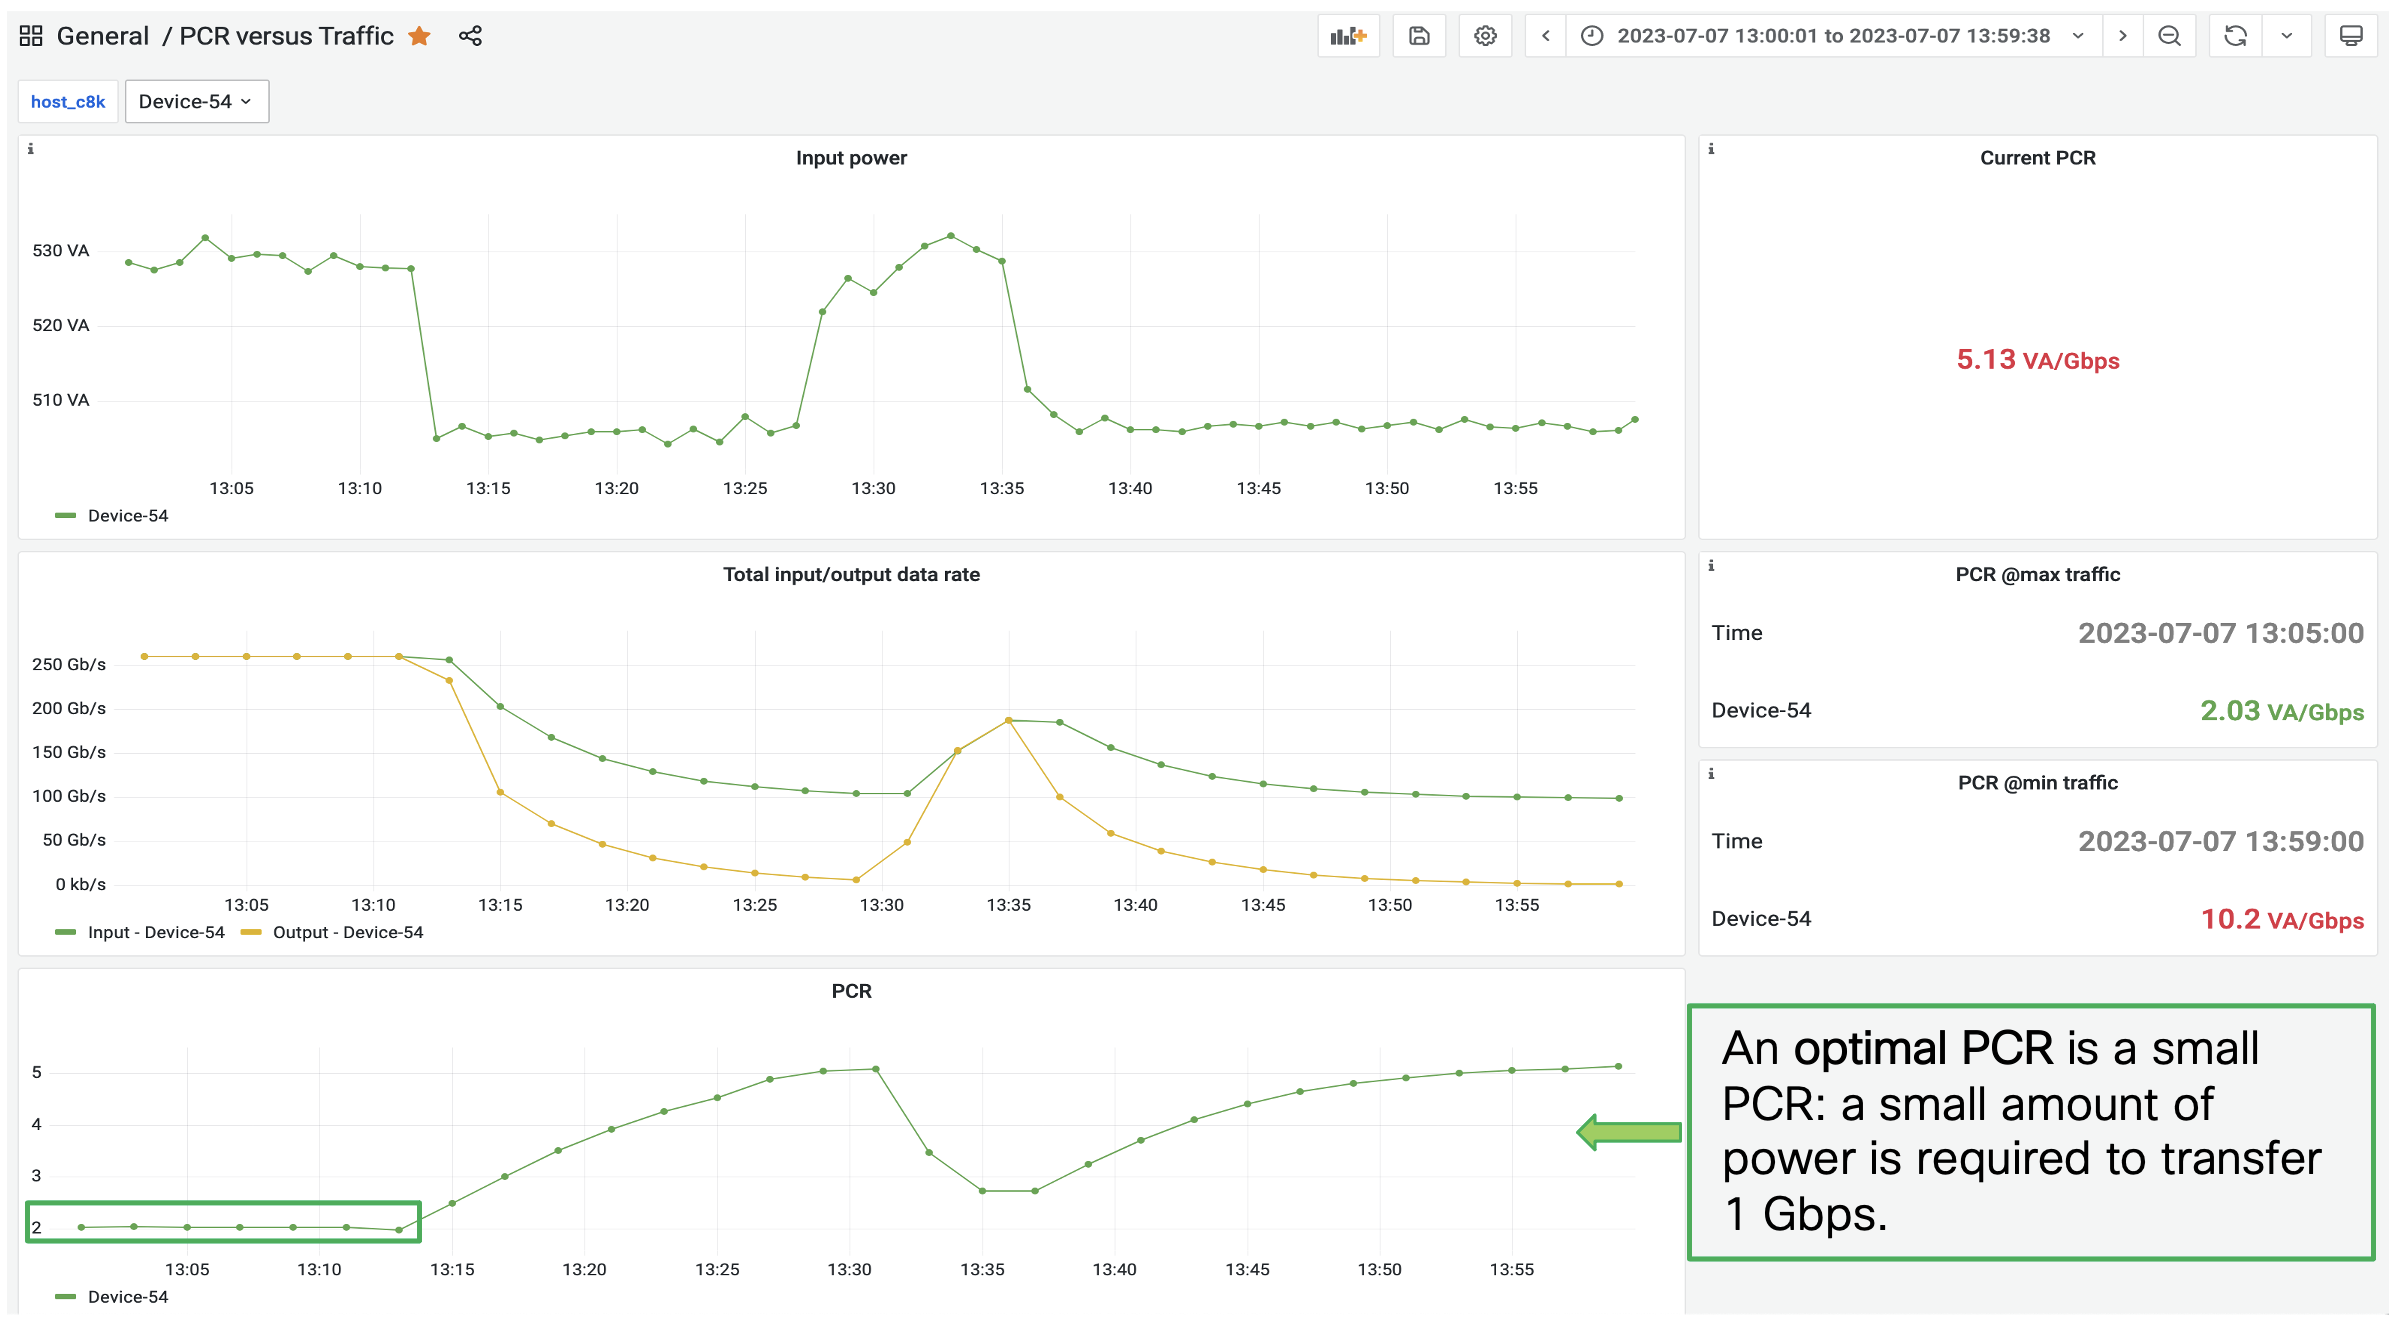Cycle the TV view mode
Viewport: 2394px width, 1324px height.
click(x=2351, y=36)
